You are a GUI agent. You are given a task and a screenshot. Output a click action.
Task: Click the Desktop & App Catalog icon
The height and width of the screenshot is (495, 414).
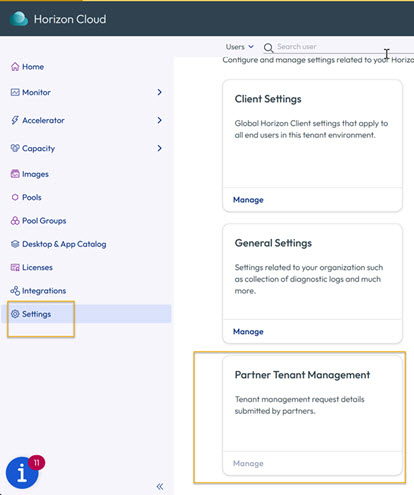tap(15, 244)
